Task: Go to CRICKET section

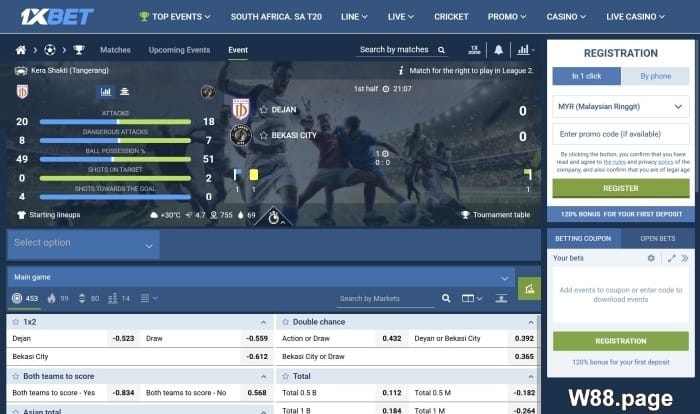Action: (x=451, y=17)
